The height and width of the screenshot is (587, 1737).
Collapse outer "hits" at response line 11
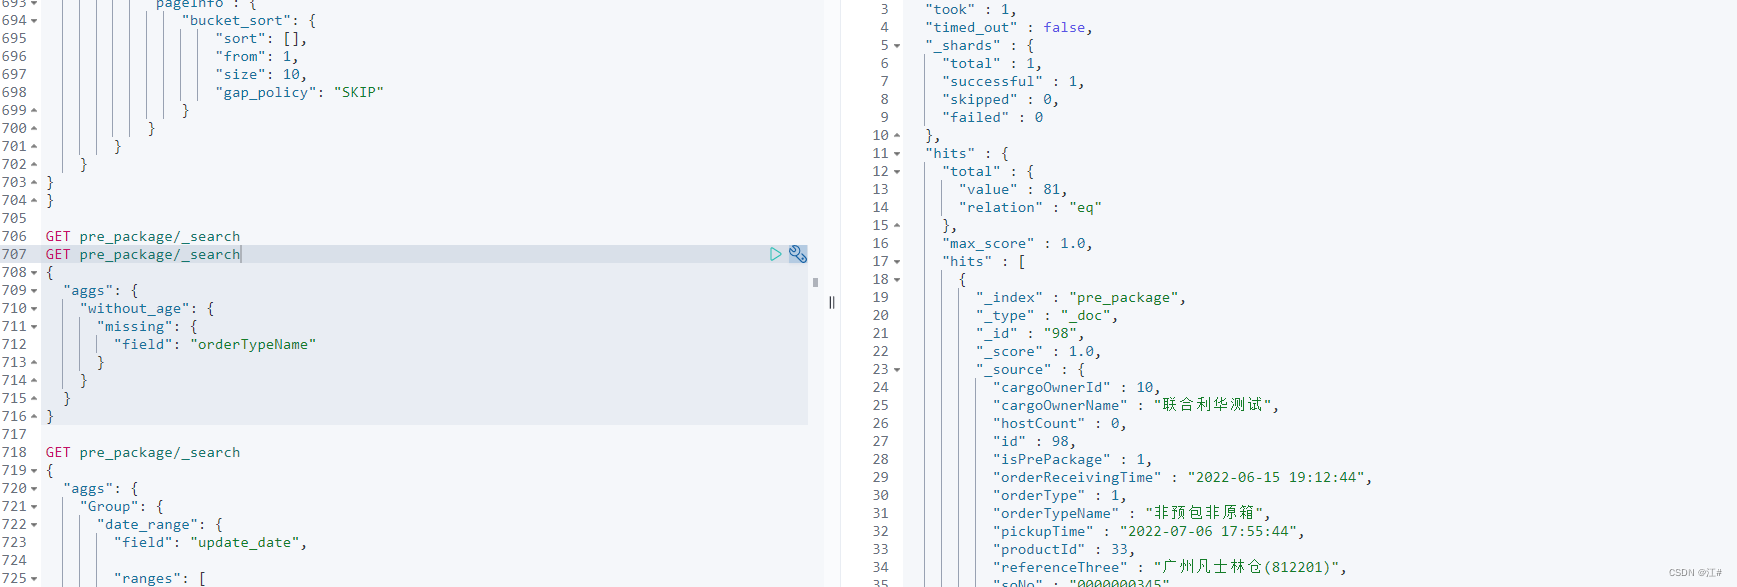click(897, 153)
